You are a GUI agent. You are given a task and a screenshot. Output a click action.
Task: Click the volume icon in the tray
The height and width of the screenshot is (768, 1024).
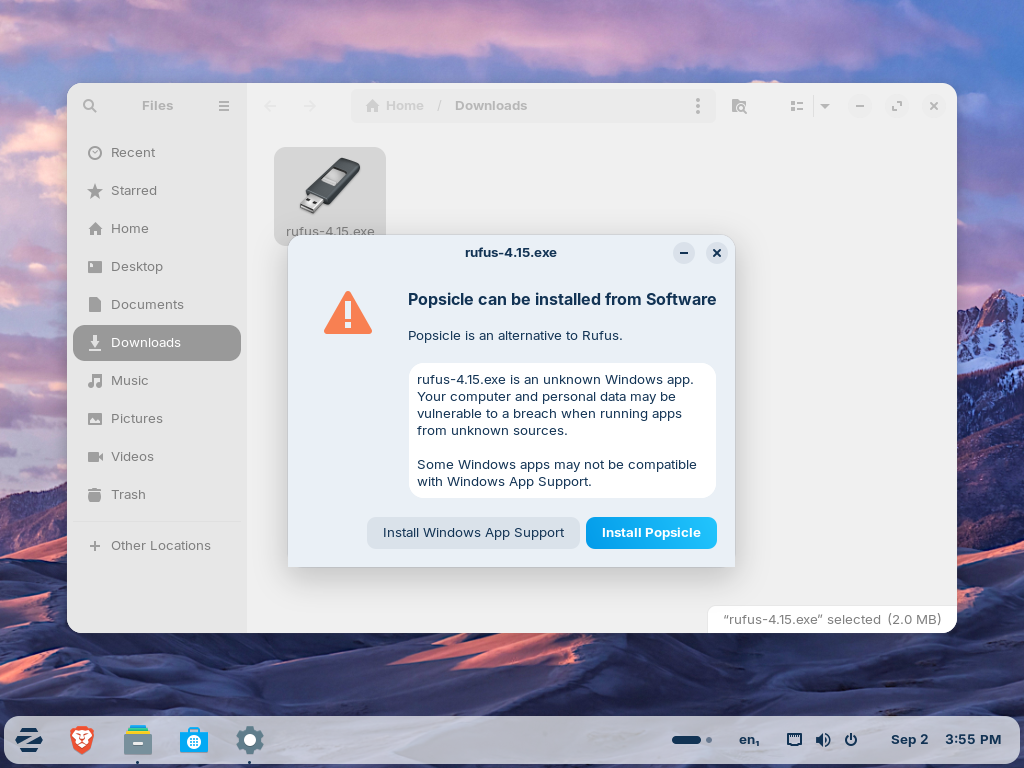[823, 740]
